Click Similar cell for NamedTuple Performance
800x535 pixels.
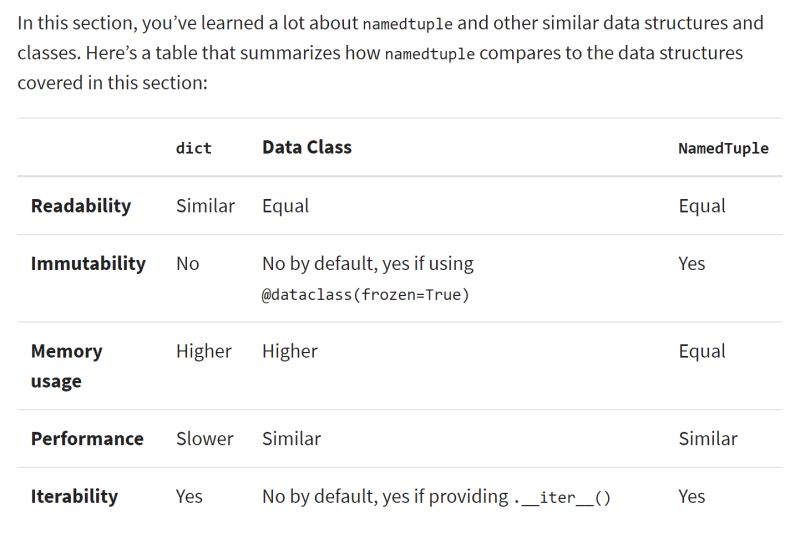coord(708,439)
